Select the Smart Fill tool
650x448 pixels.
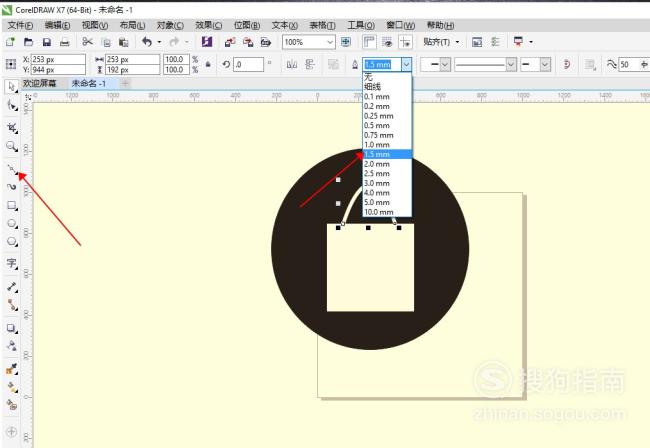(x=12, y=405)
